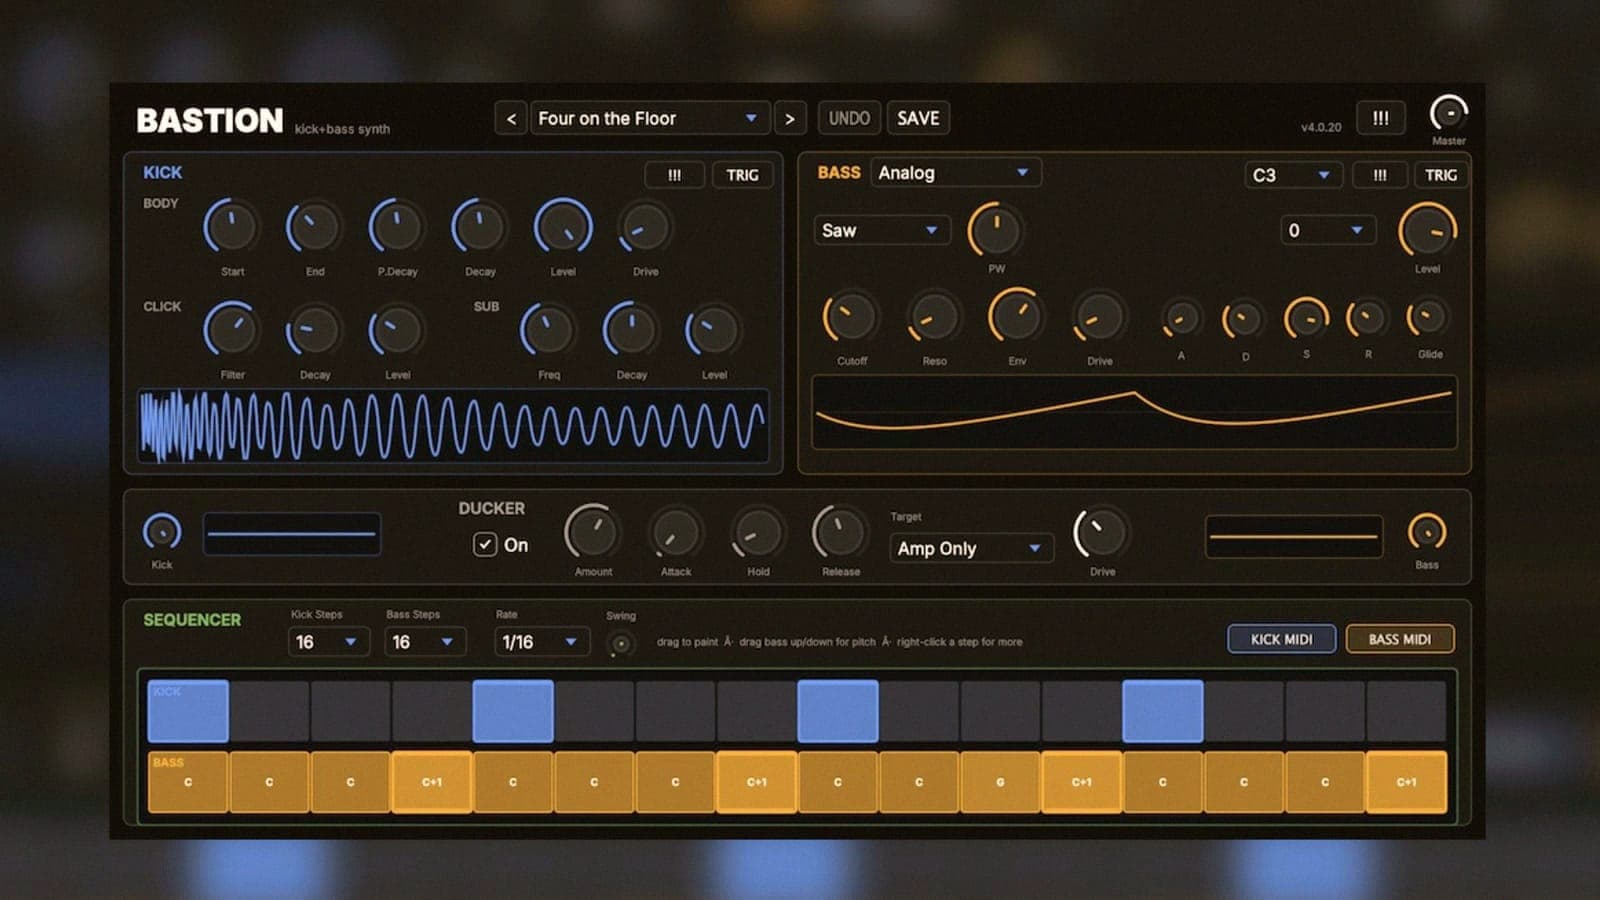Click the UNDO button
1600x900 pixels.
click(849, 118)
